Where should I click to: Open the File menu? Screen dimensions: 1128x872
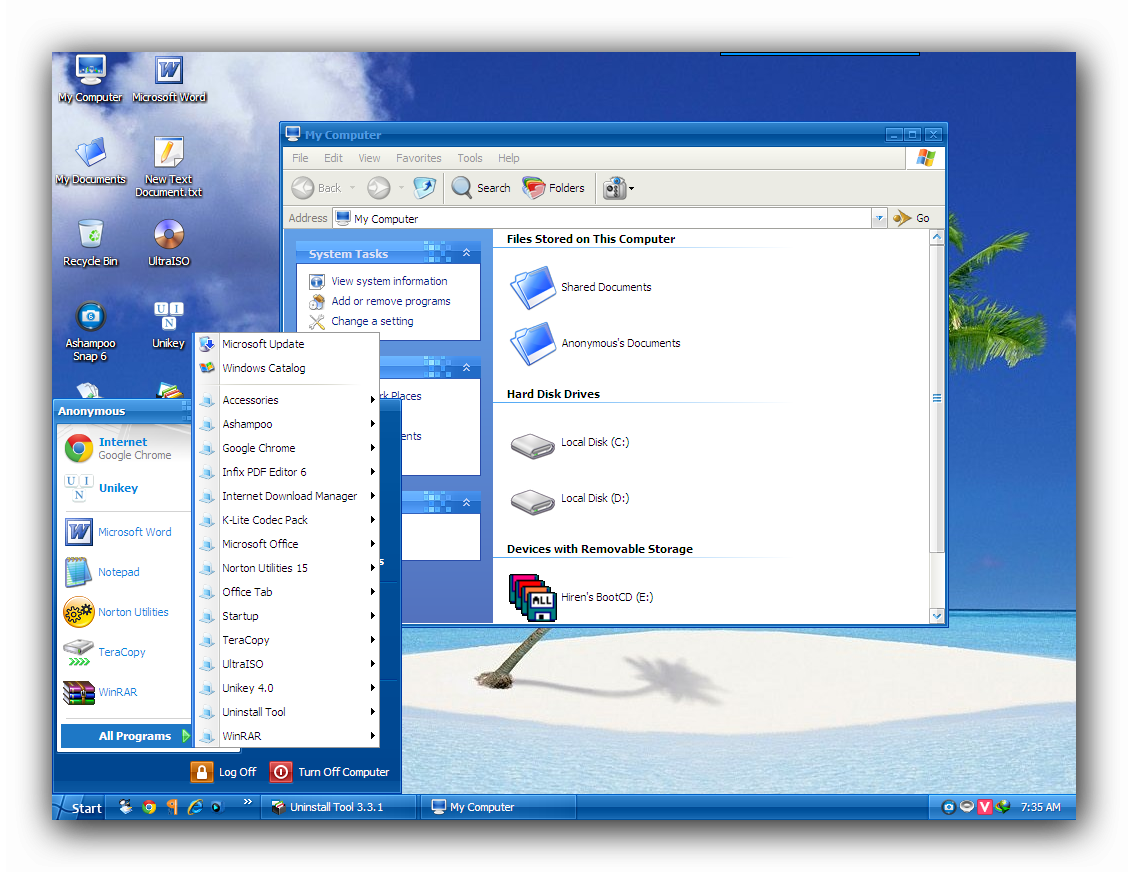(300, 158)
